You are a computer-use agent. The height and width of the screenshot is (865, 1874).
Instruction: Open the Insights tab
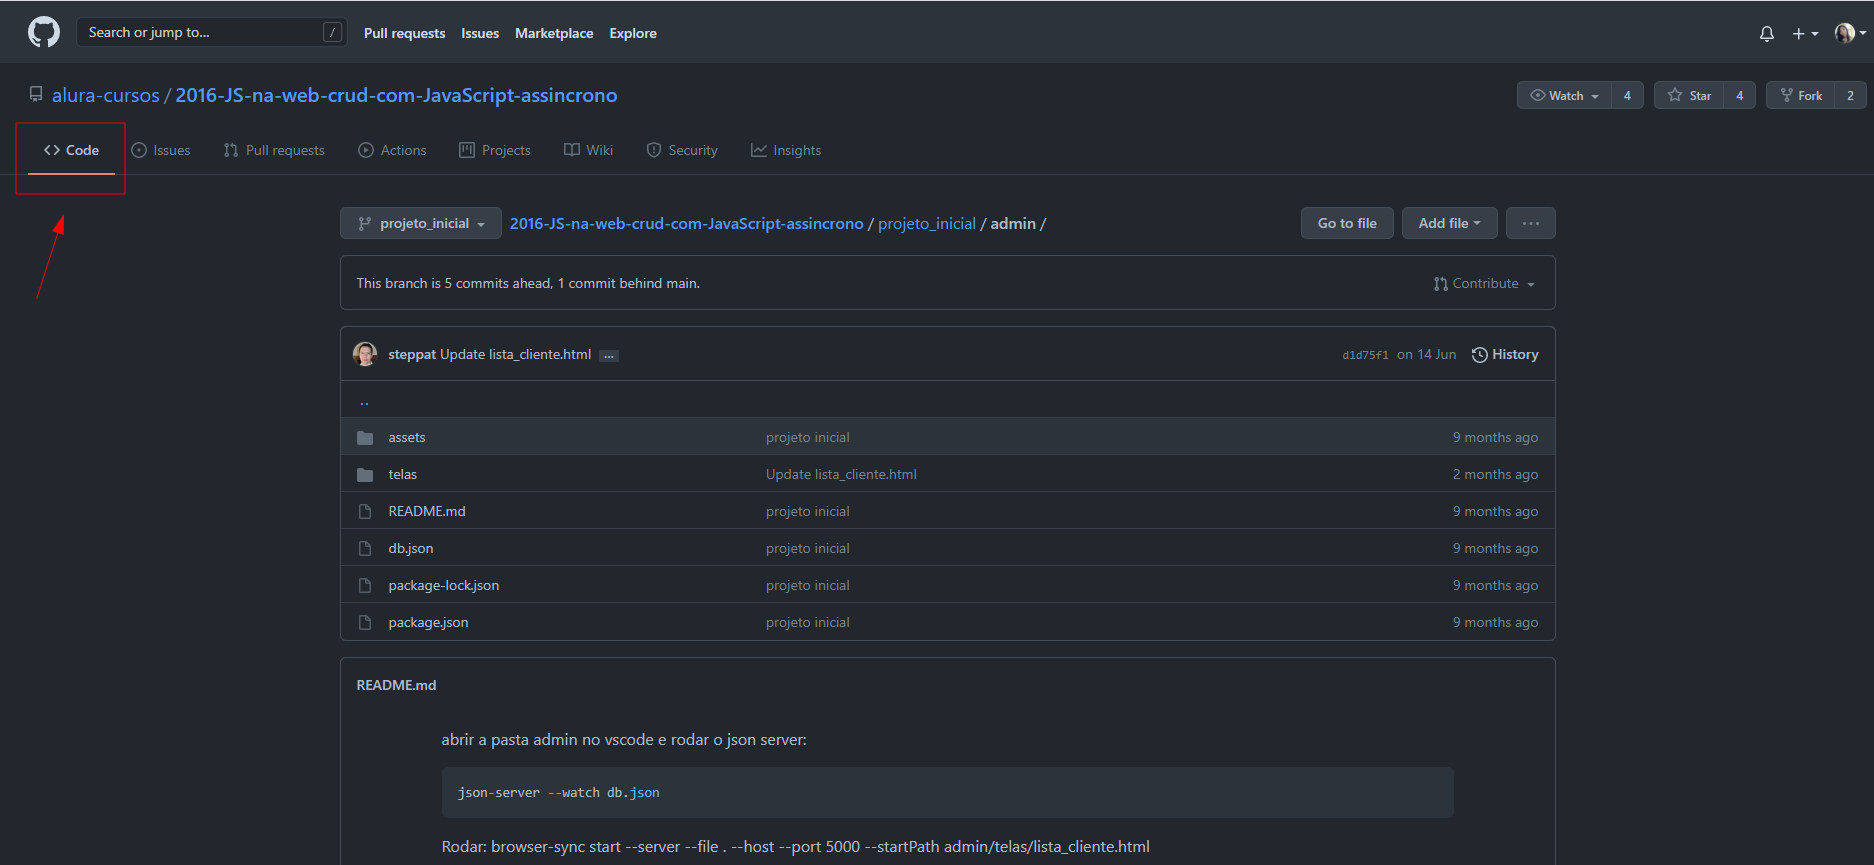point(786,150)
